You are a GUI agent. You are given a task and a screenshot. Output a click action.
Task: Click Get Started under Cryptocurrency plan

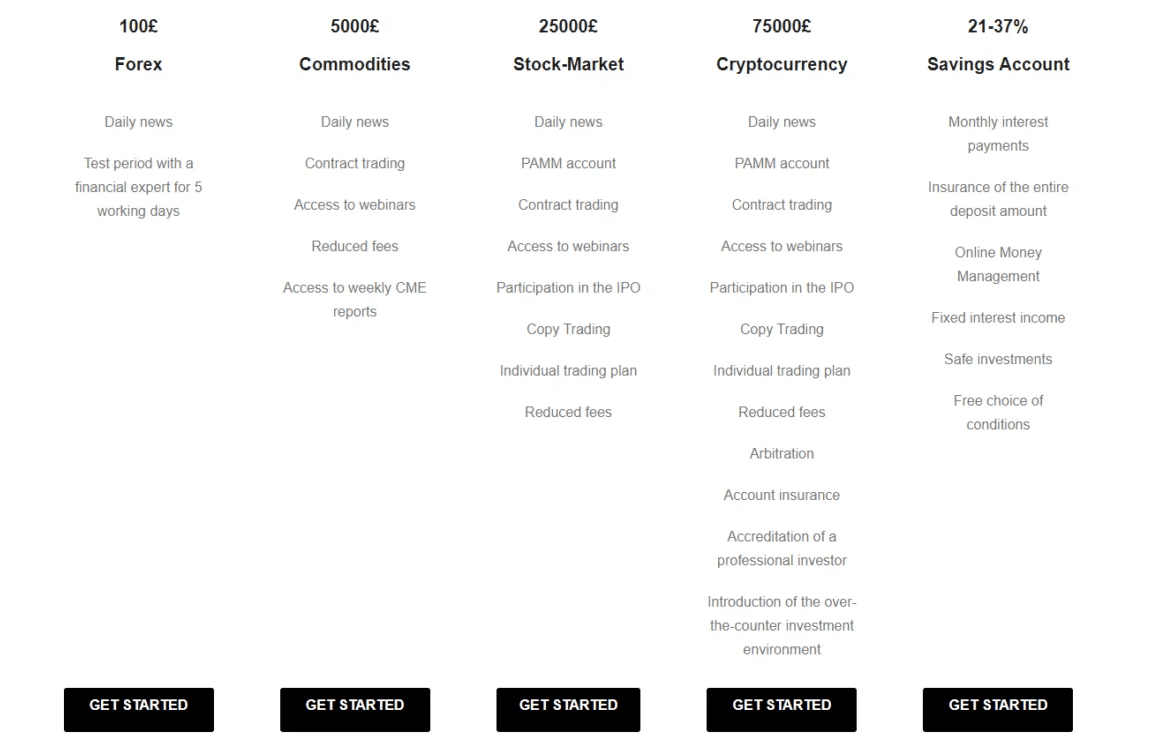782,709
